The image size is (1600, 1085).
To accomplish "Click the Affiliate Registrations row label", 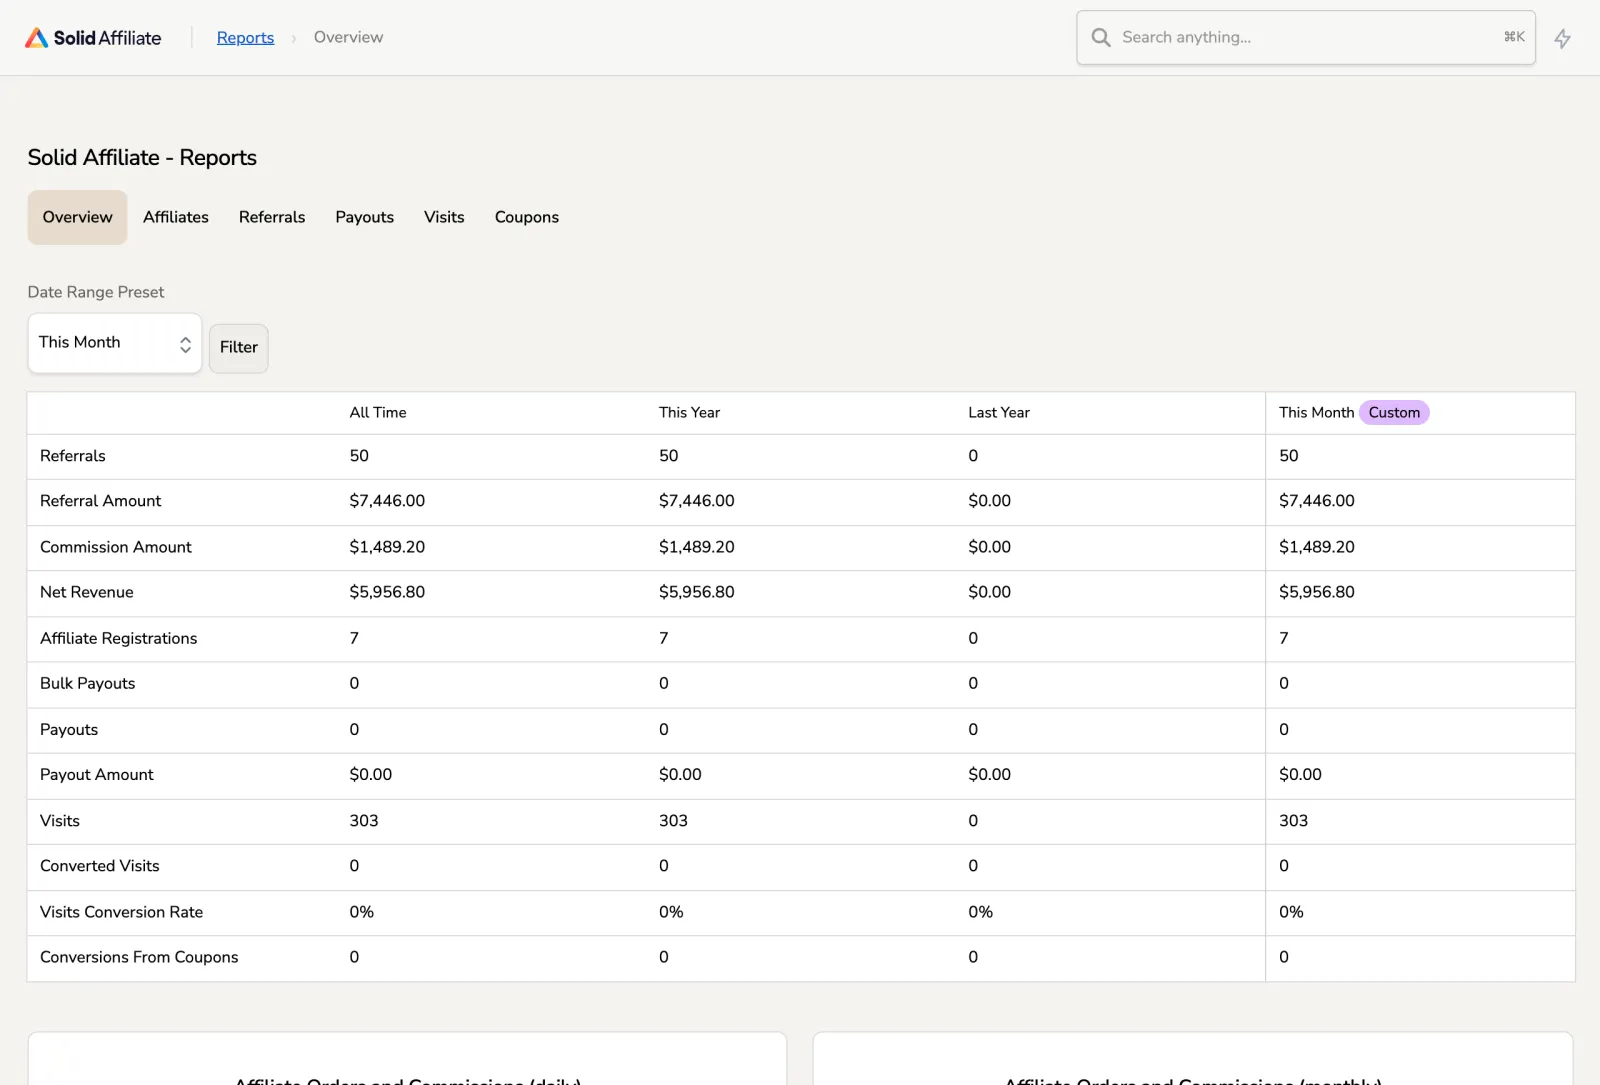I will [118, 638].
